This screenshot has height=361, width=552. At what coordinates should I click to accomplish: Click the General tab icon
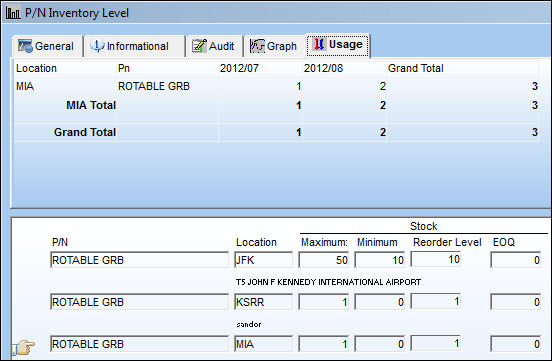coord(25,46)
